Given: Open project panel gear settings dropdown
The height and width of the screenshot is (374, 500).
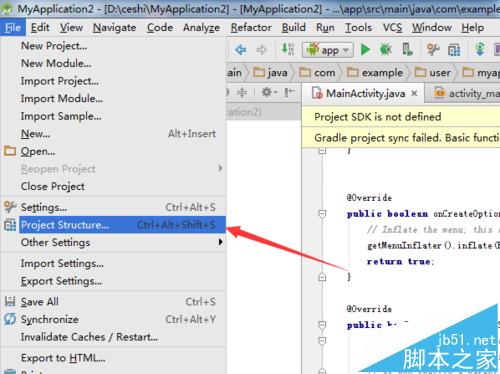Looking at the screenshot, I should point(269,92).
